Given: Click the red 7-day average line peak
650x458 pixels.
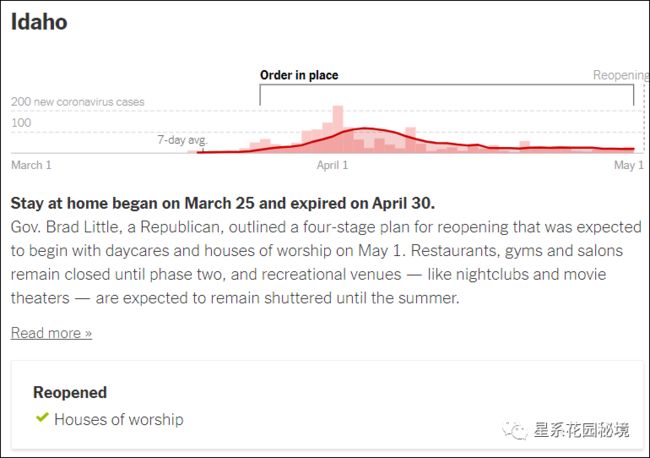Looking at the screenshot, I should [x=365, y=128].
